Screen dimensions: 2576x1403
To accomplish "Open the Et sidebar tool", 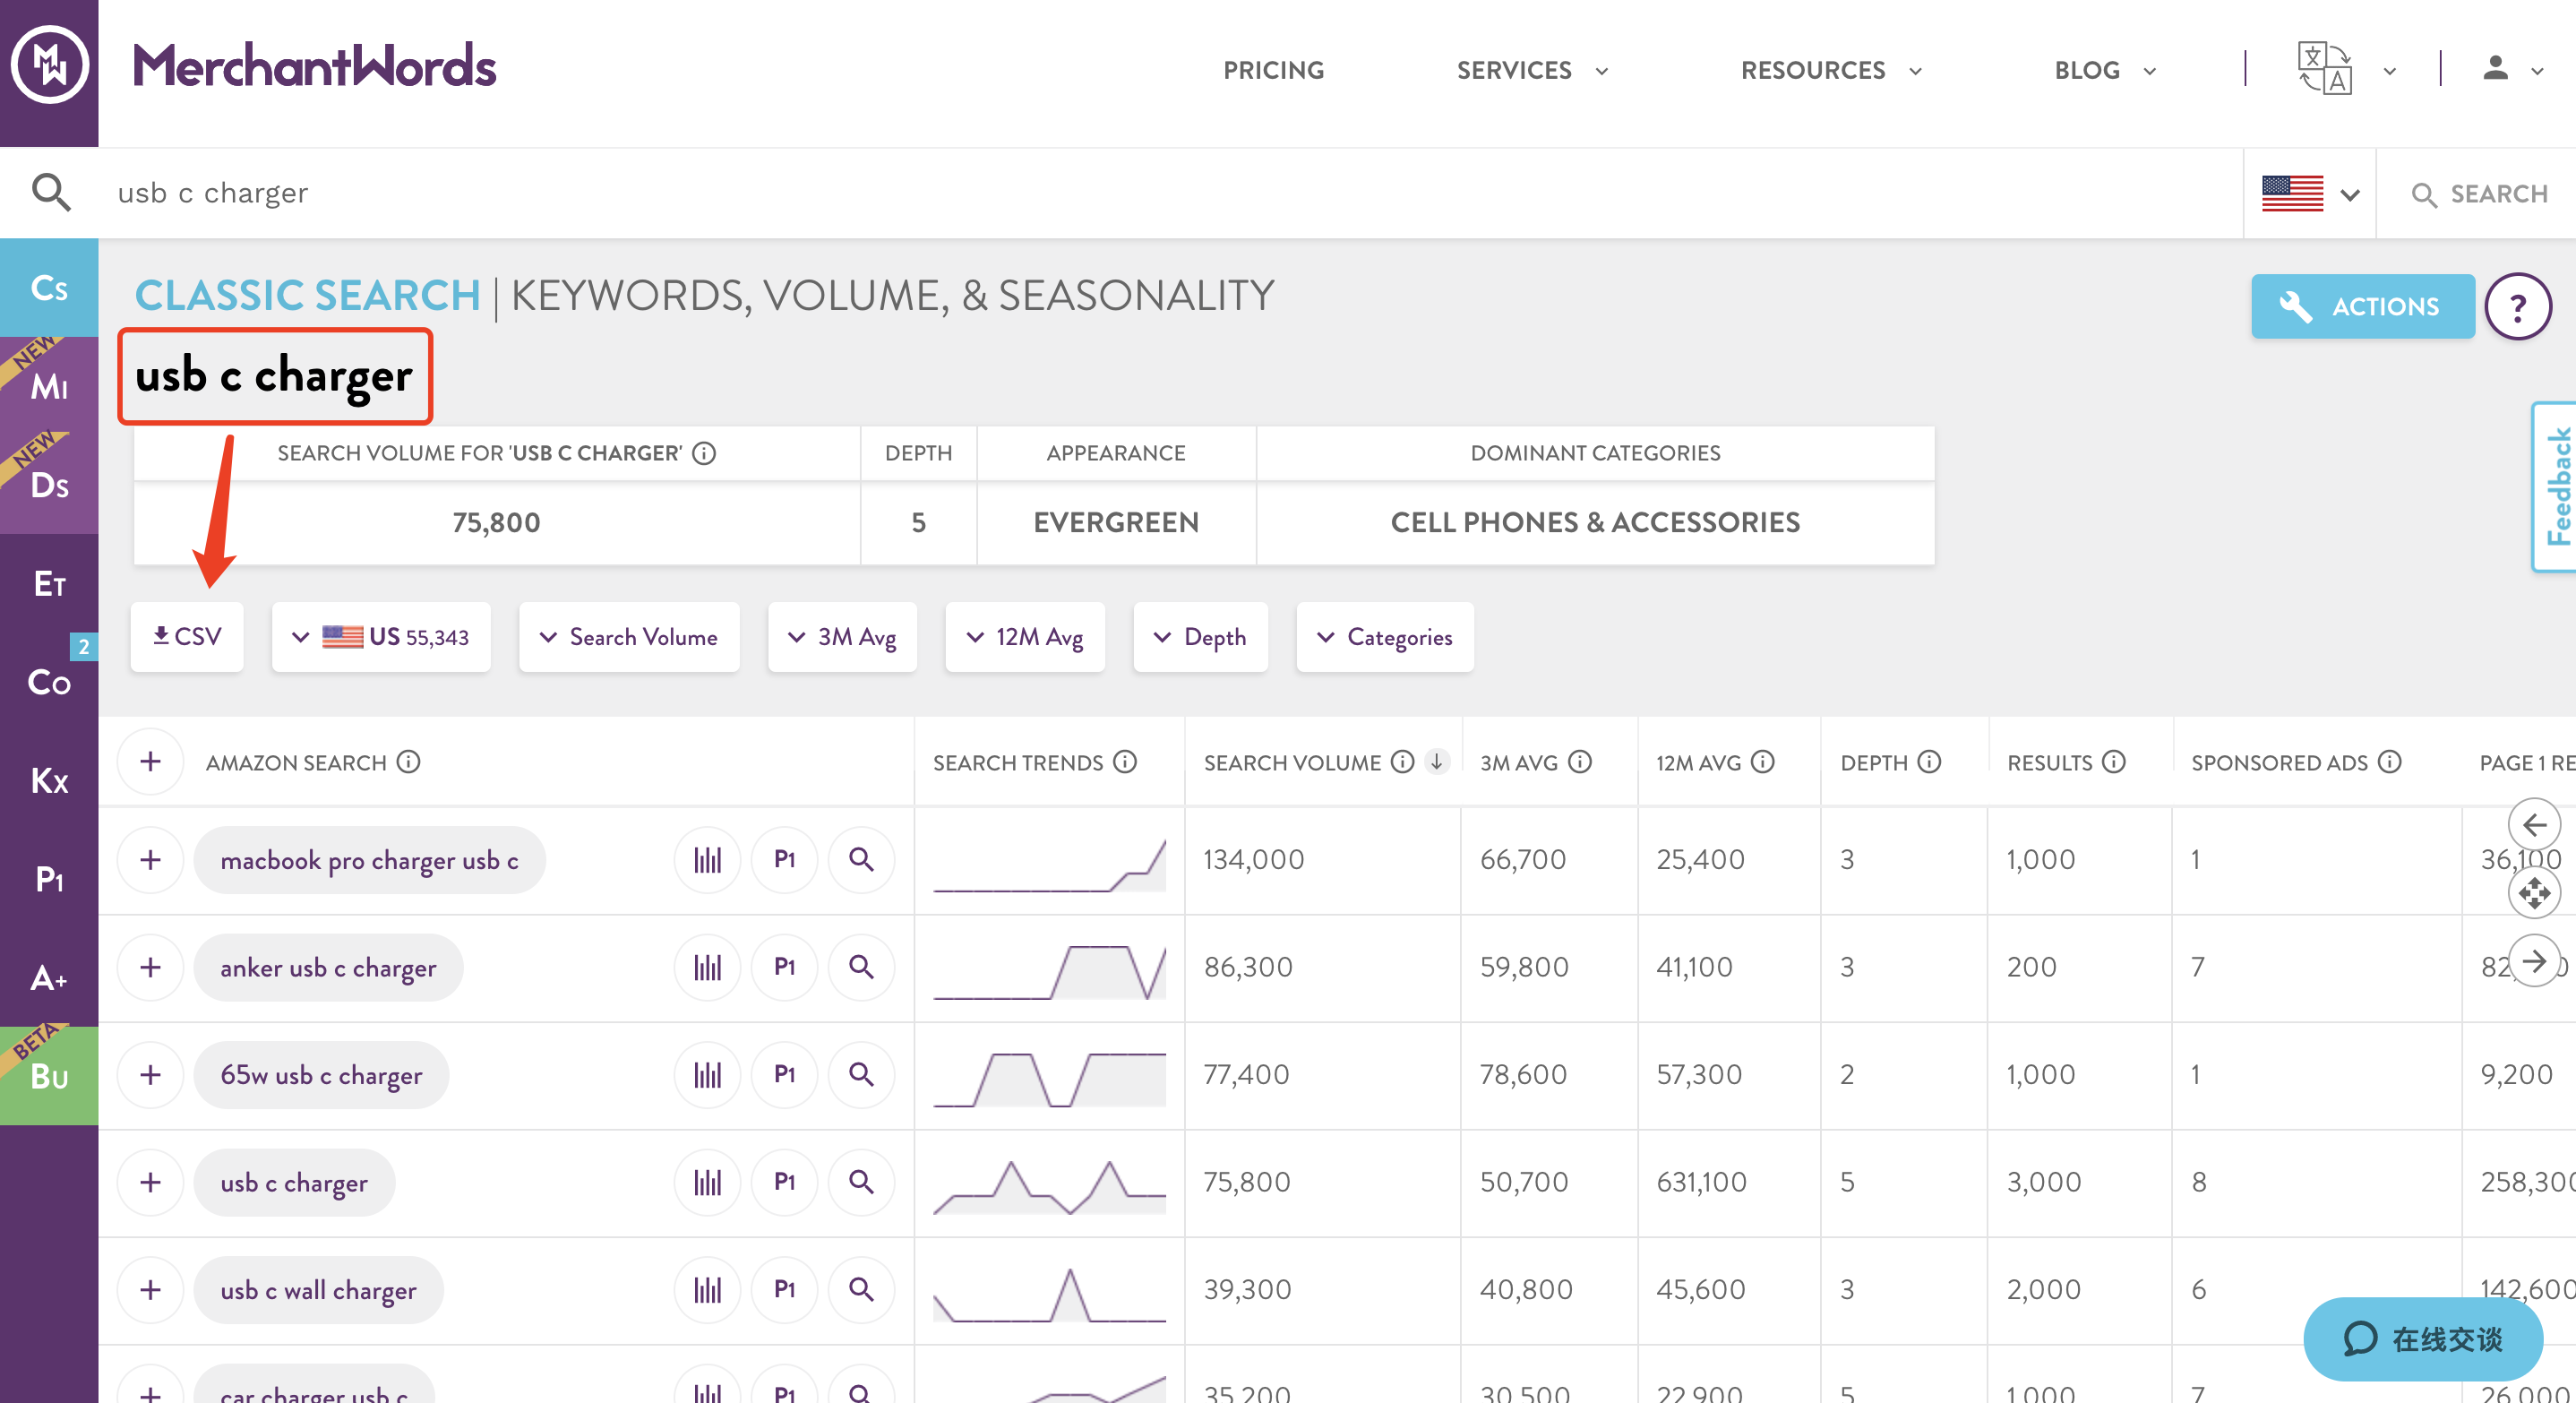I will pos(49,583).
